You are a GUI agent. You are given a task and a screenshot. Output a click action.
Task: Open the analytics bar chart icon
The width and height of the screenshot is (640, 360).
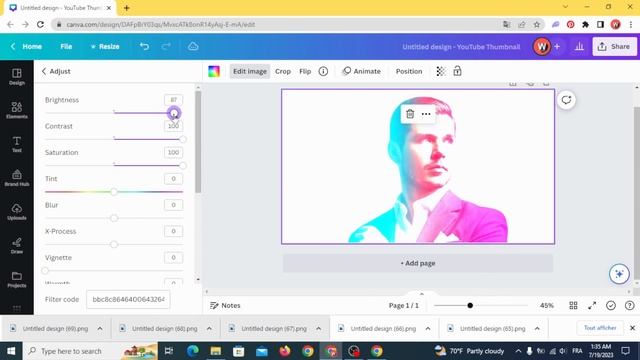pyautogui.click(x=579, y=47)
